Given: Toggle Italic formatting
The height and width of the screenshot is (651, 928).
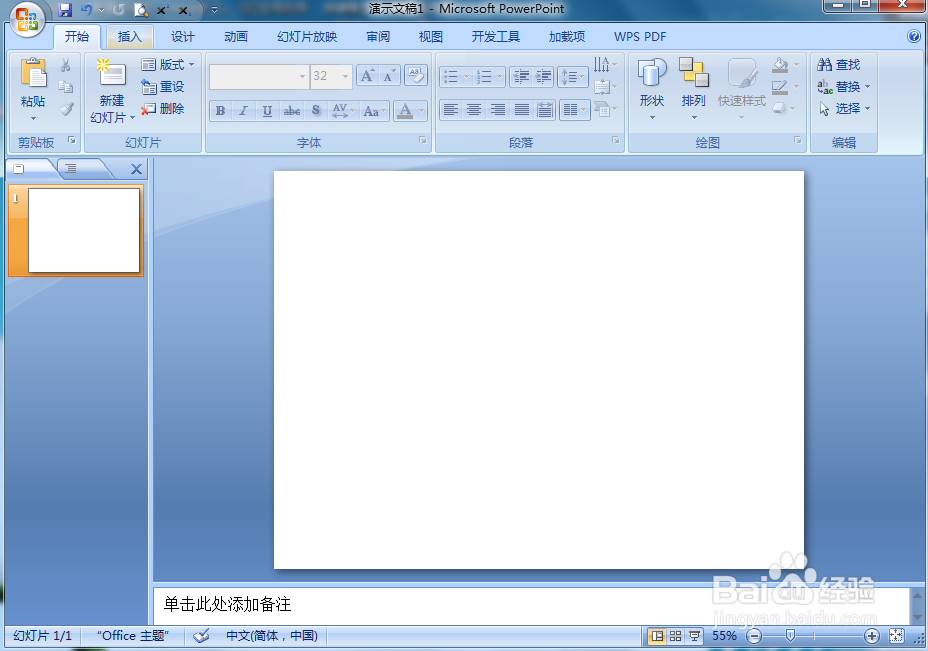Looking at the screenshot, I should click(243, 111).
